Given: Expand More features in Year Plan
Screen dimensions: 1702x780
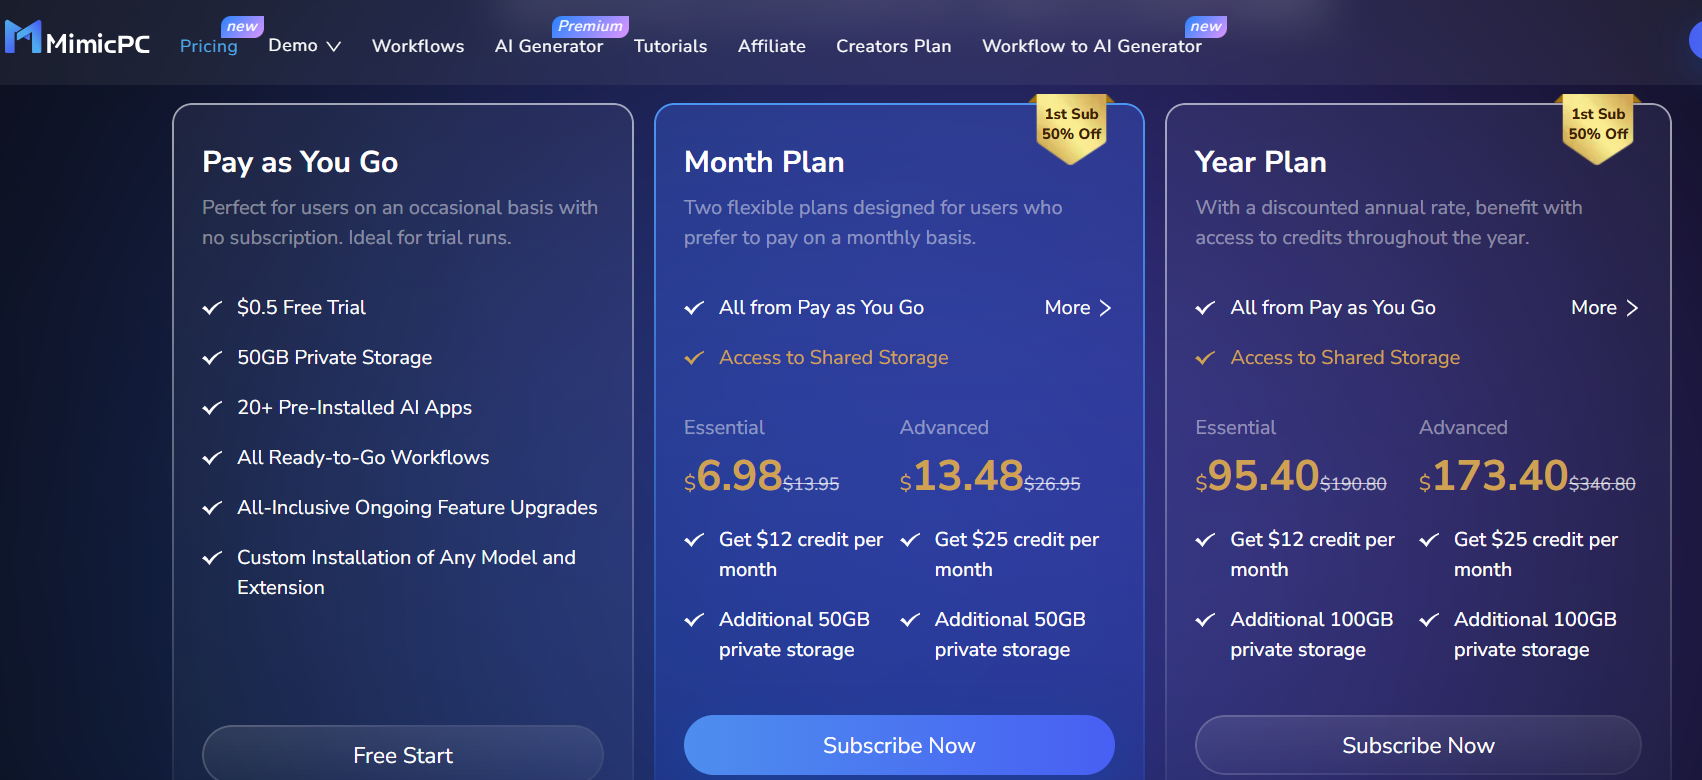Looking at the screenshot, I should [1604, 308].
